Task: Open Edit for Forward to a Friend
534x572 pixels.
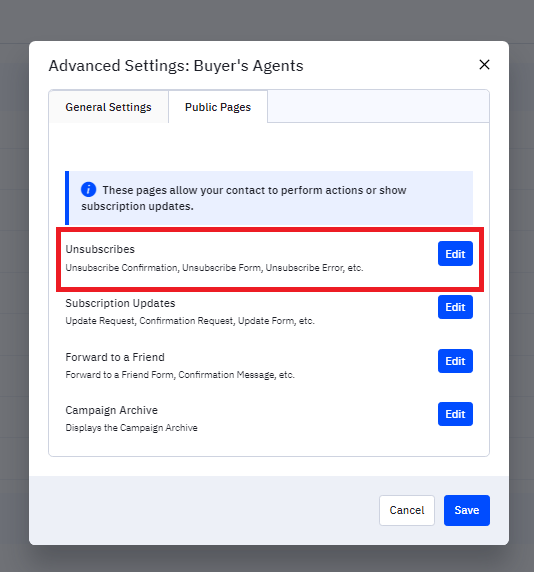Action: coord(455,361)
